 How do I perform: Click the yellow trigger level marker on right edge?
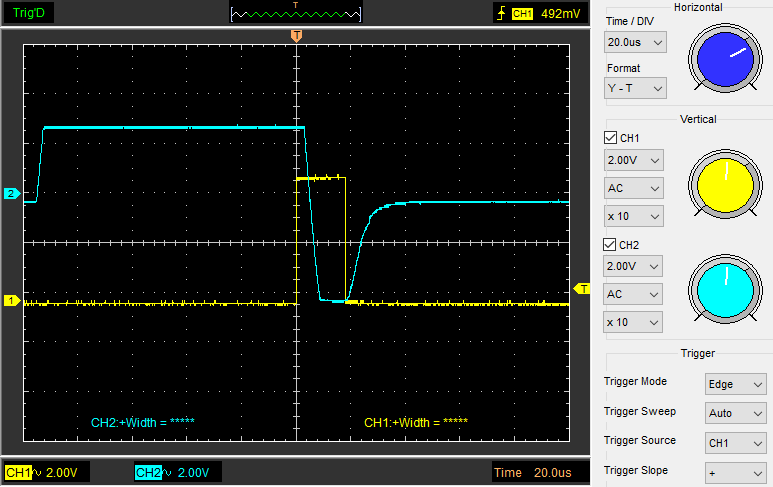[x=582, y=288]
